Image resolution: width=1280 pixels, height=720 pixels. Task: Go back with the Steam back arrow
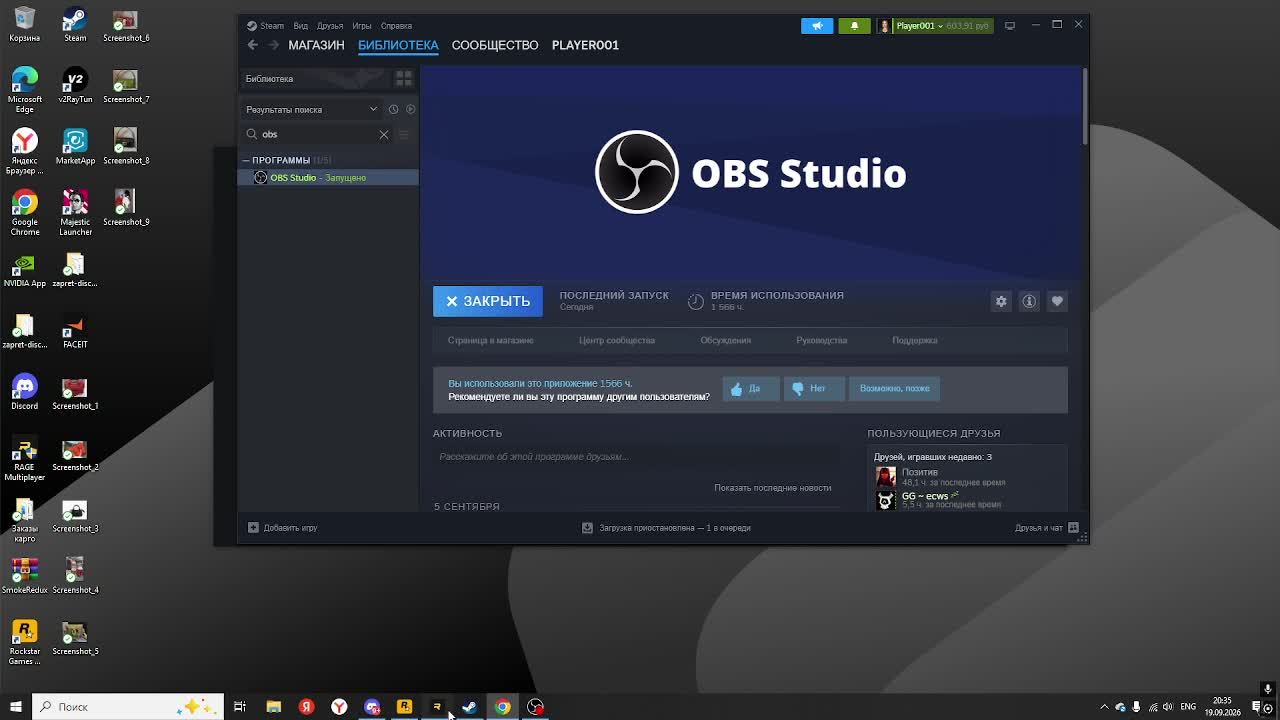(x=253, y=45)
